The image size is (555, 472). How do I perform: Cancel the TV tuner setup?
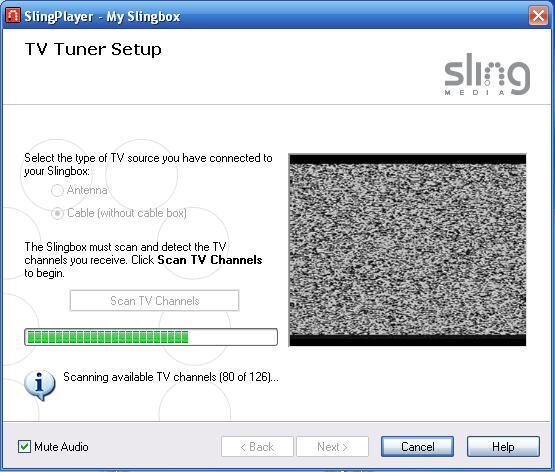417,447
